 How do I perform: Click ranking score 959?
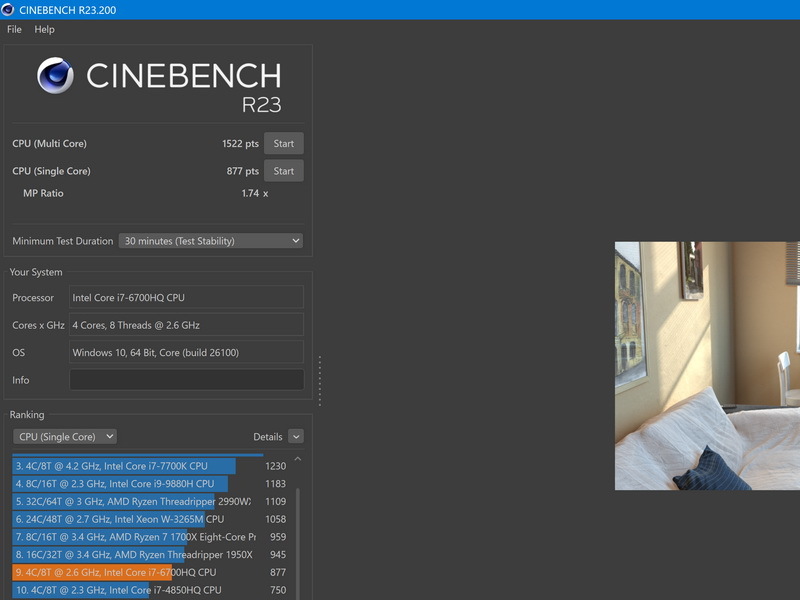[x=278, y=537]
